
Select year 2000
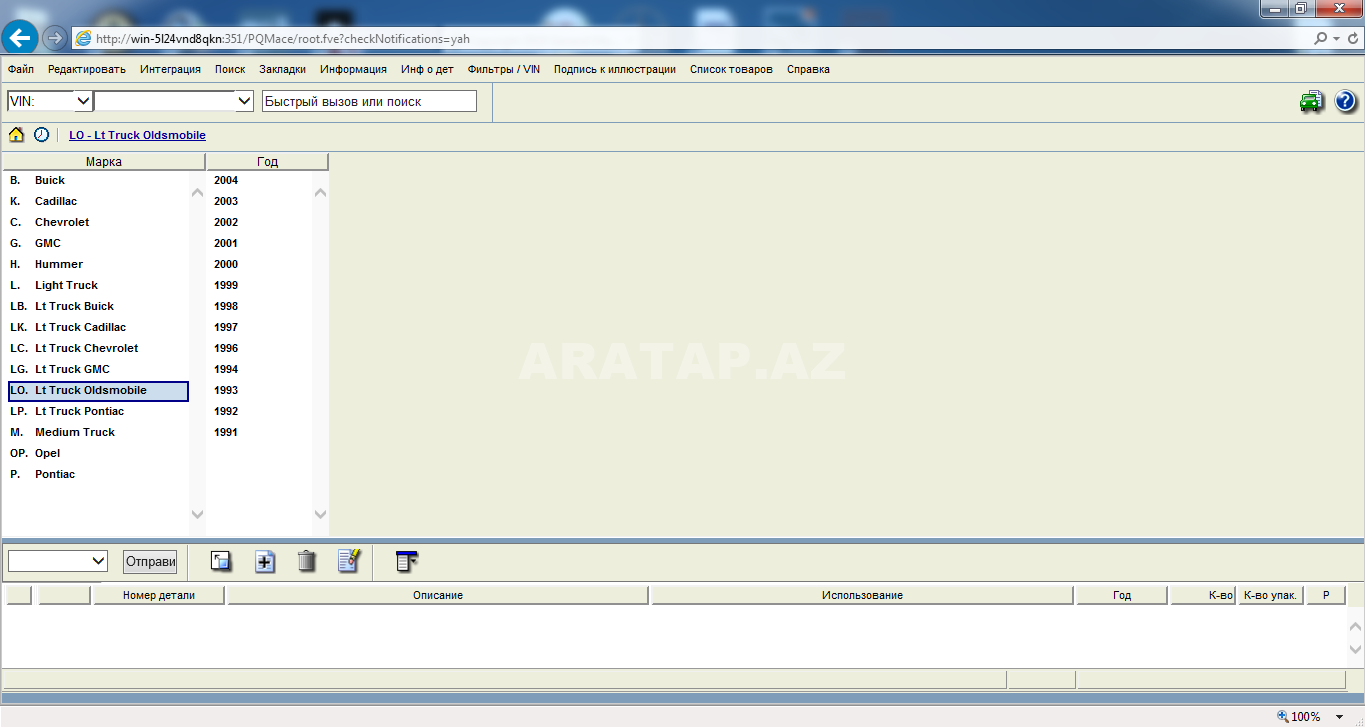coord(226,264)
